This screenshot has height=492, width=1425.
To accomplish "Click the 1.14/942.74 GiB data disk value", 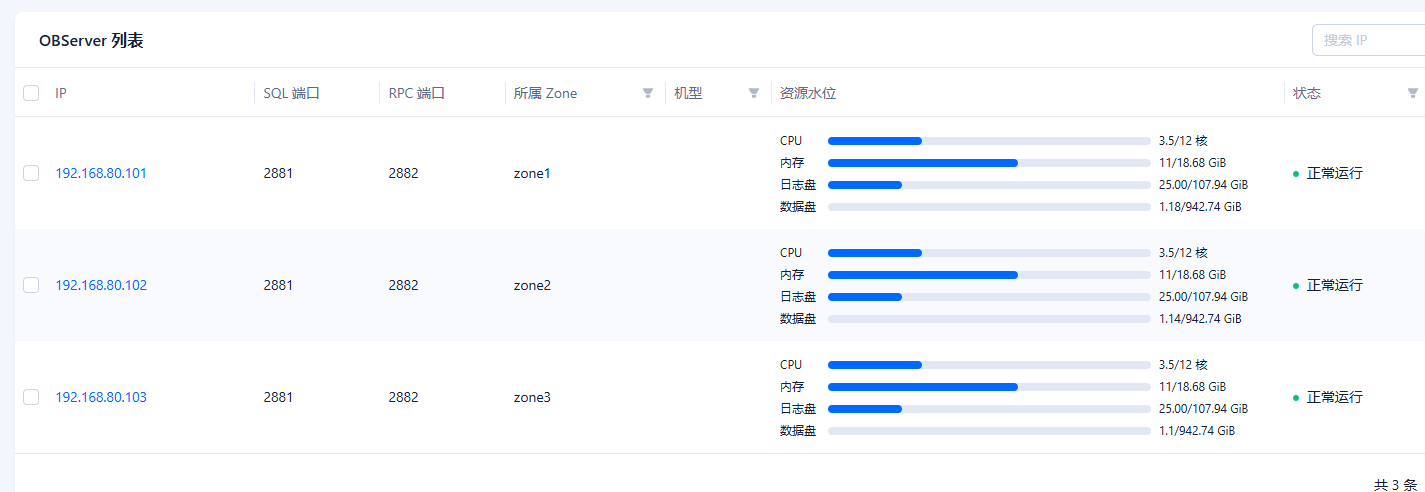I will [1200, 319].
